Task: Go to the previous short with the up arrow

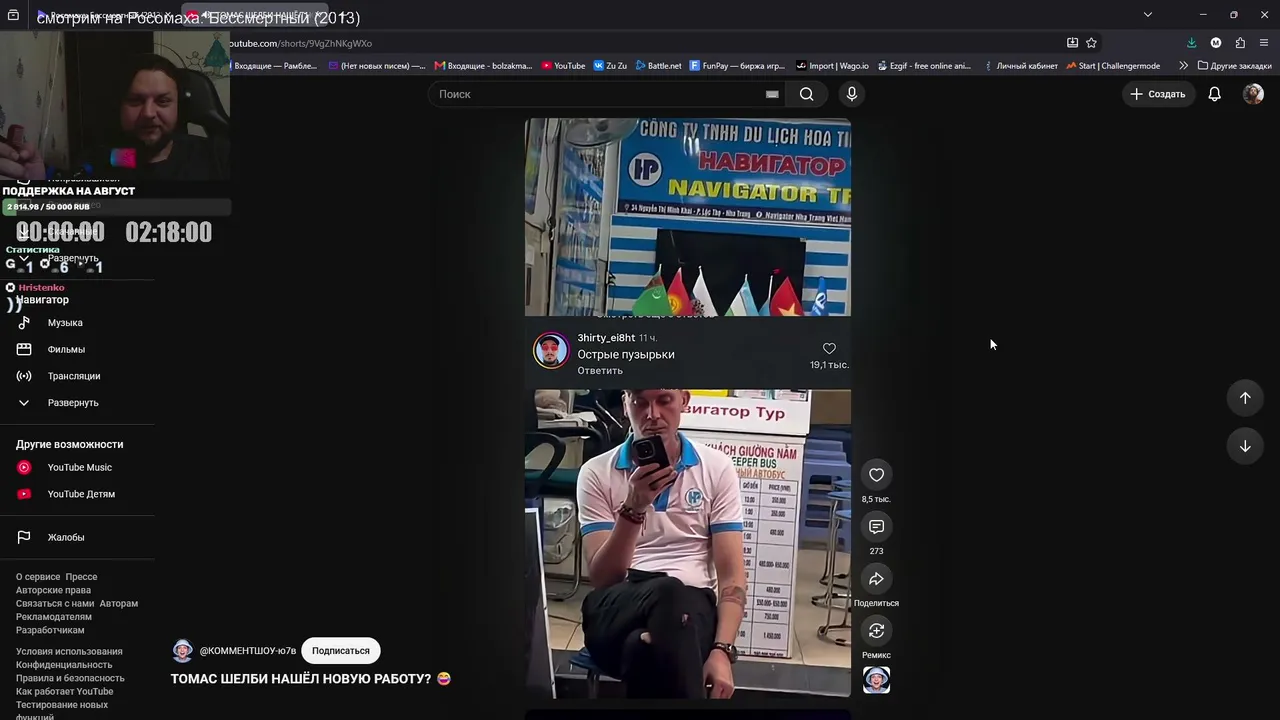Action: click(x=1245, y=398)
